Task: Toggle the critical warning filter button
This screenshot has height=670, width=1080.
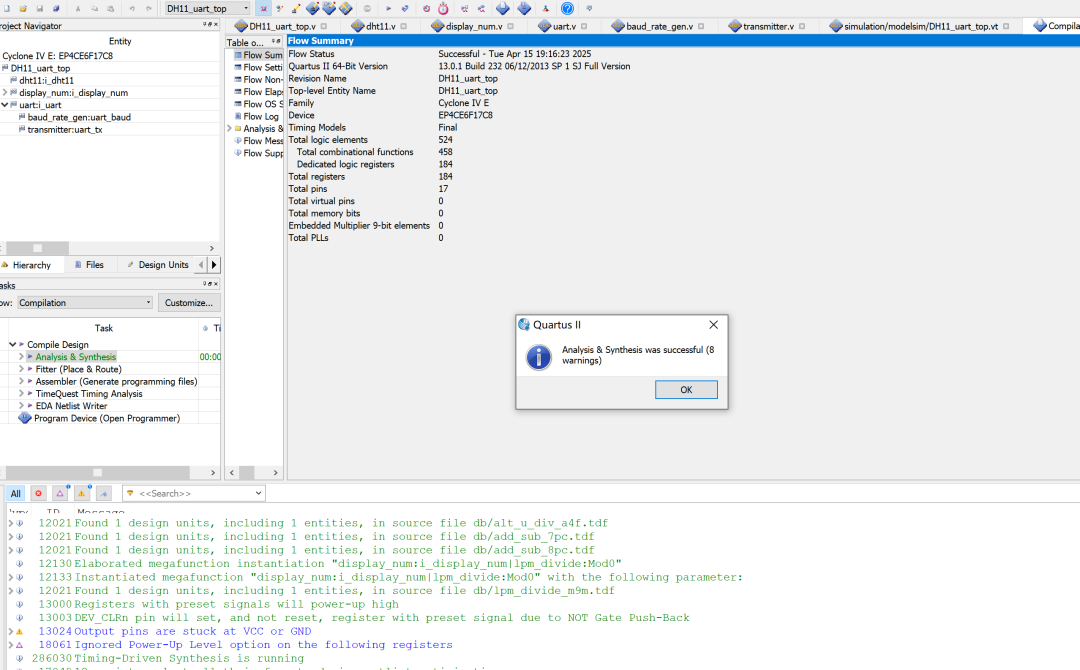Action: pos(60,493)
